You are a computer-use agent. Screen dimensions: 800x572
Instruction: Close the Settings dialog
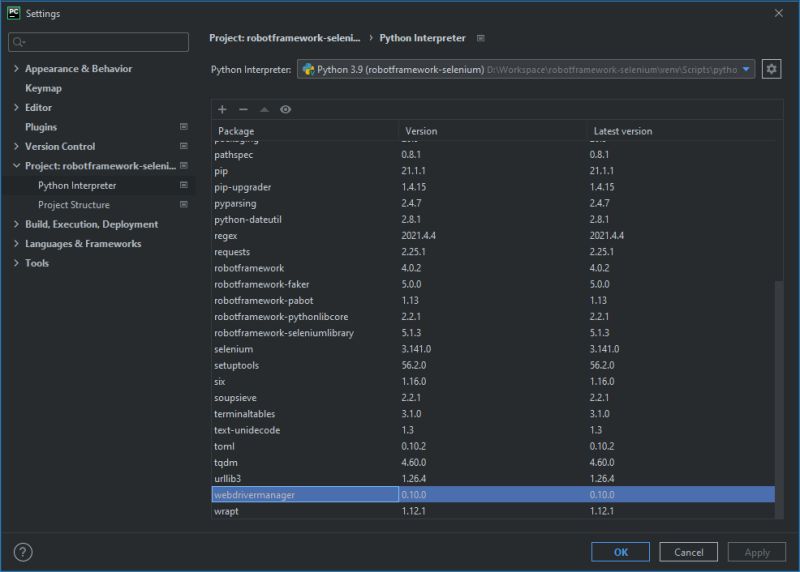(x=779, y=13)
